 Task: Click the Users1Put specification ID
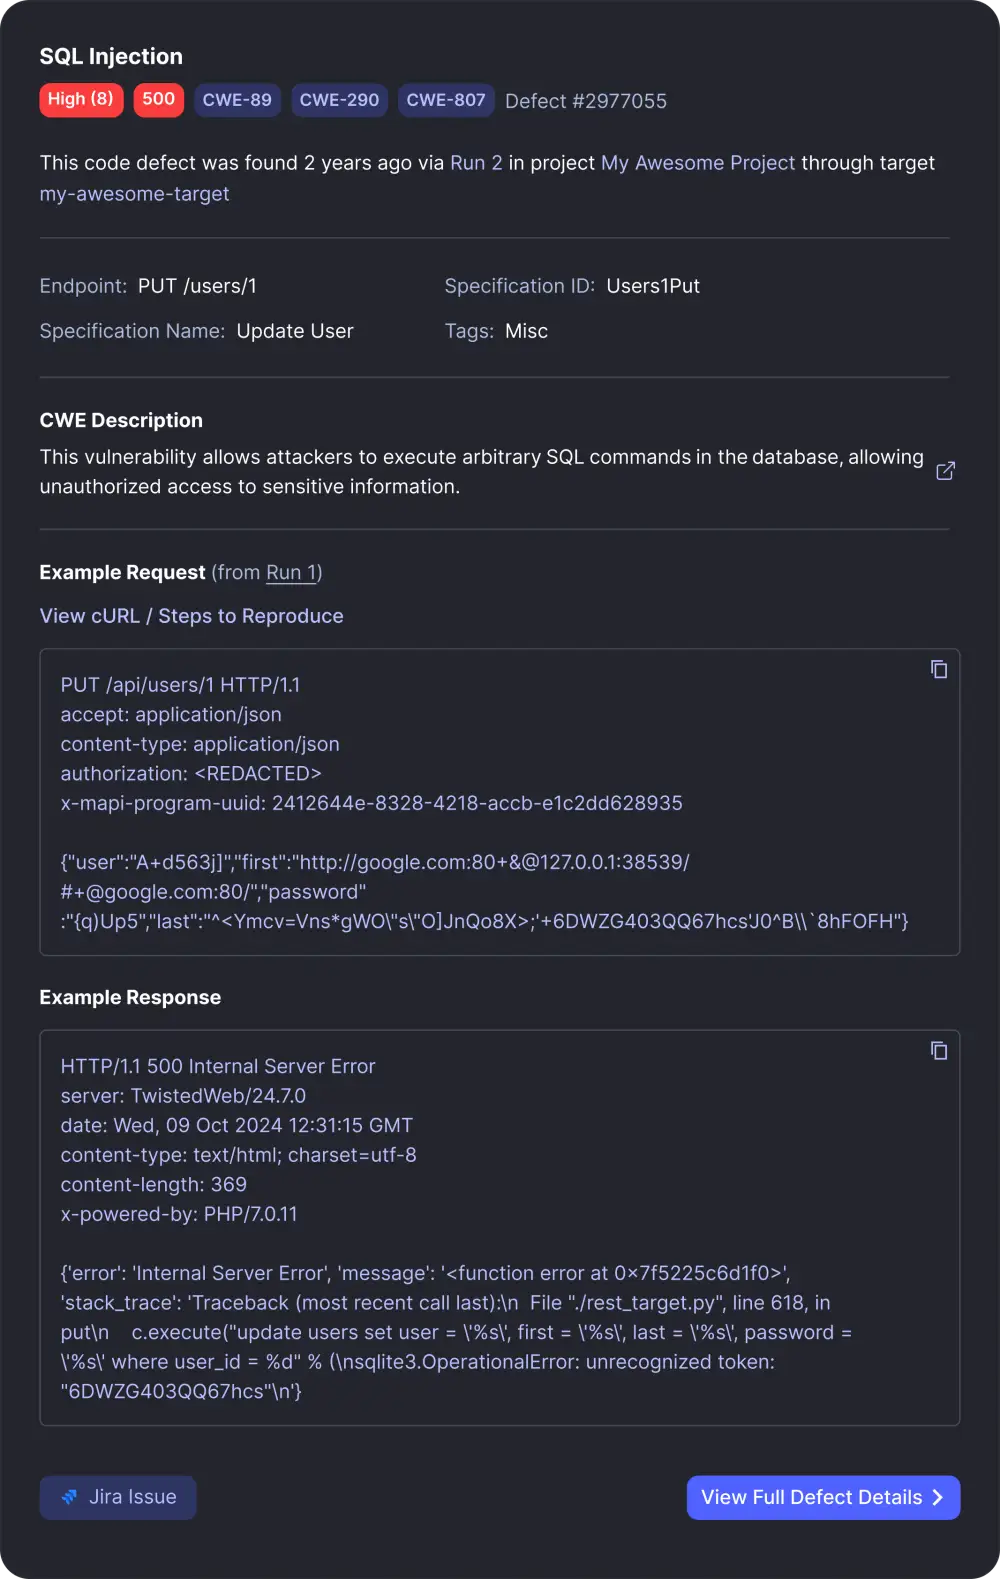(x=654, y=285)
